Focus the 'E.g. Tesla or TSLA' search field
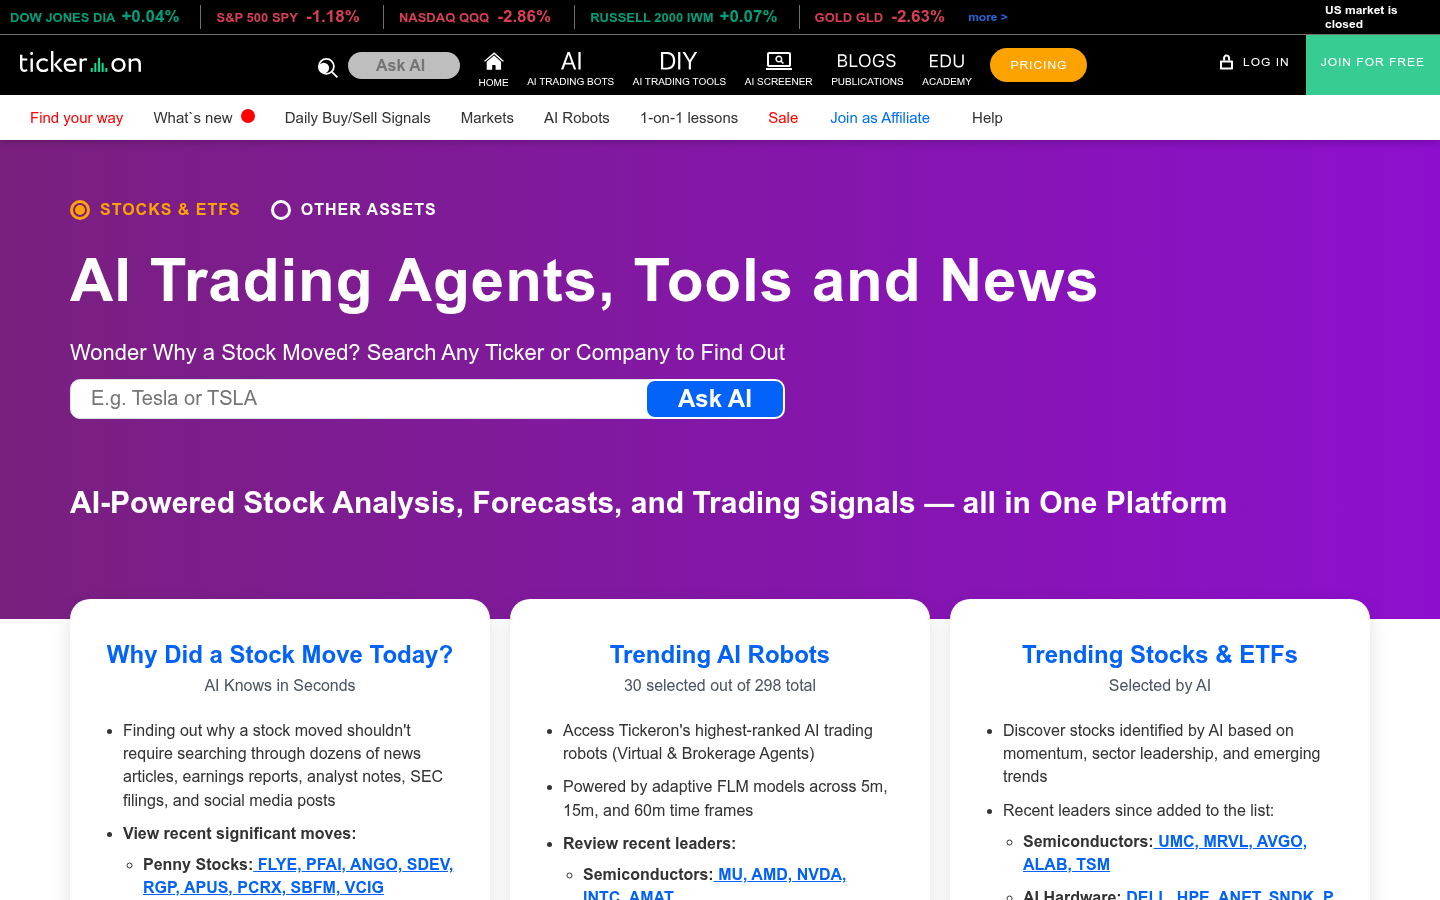The width and height of the screenshot is (1440, 900). click(359, 399)
